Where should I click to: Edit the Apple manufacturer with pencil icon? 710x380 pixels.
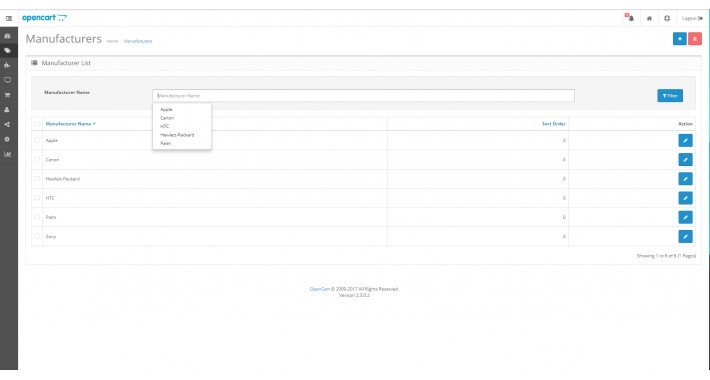tap(685, 140)
